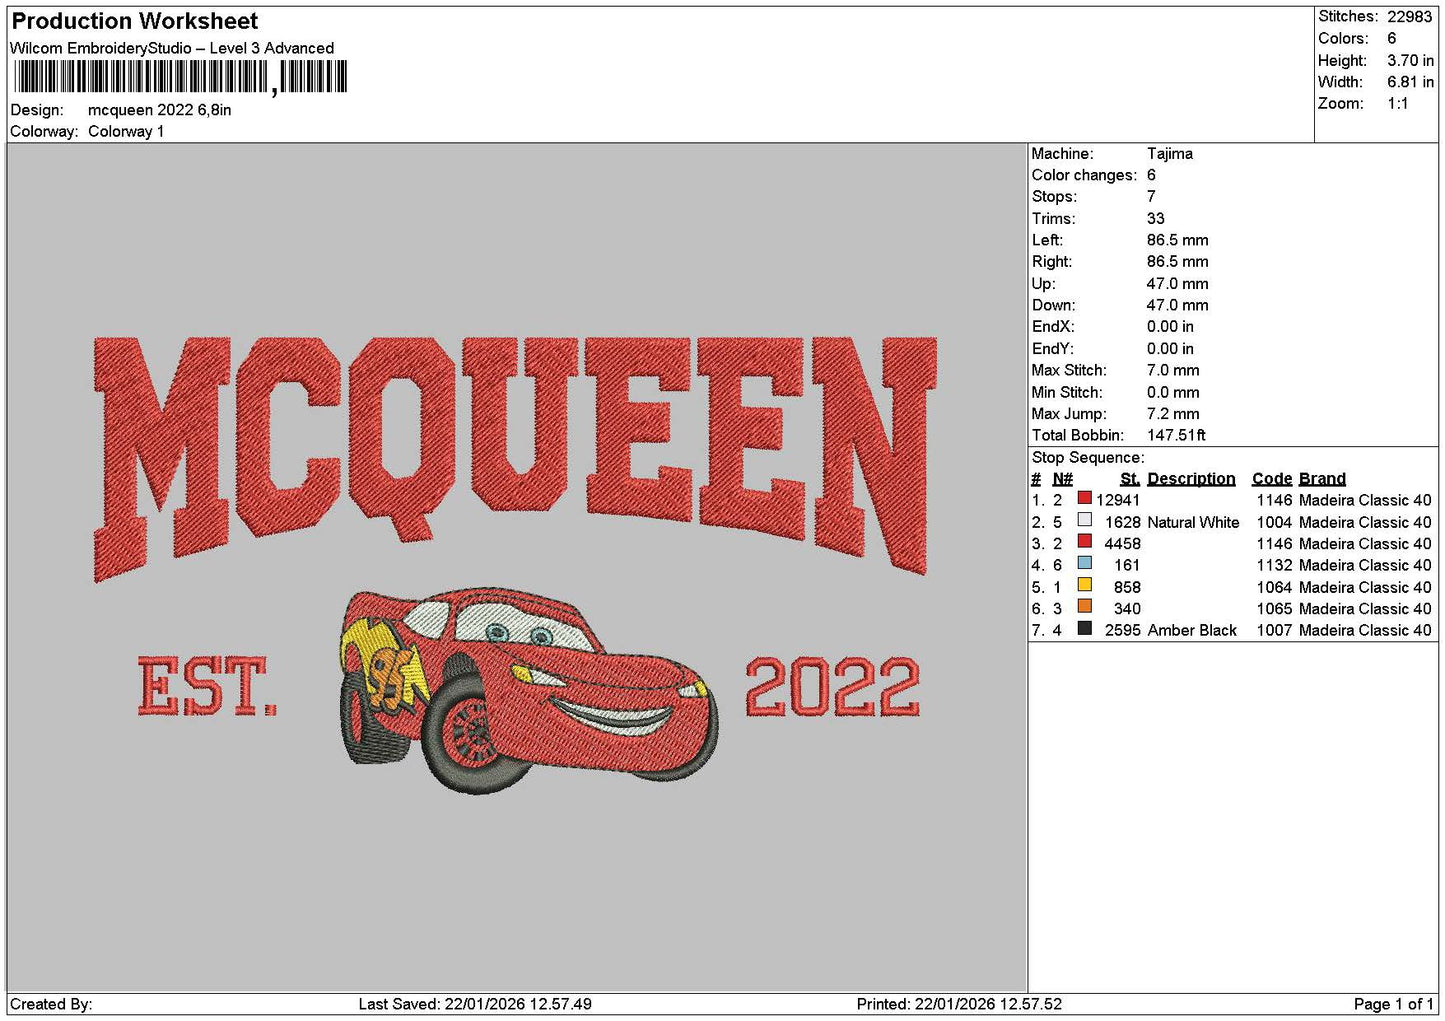
Task: Click stitch count '12941' in row 1
Action: [x=1118, y=500]
